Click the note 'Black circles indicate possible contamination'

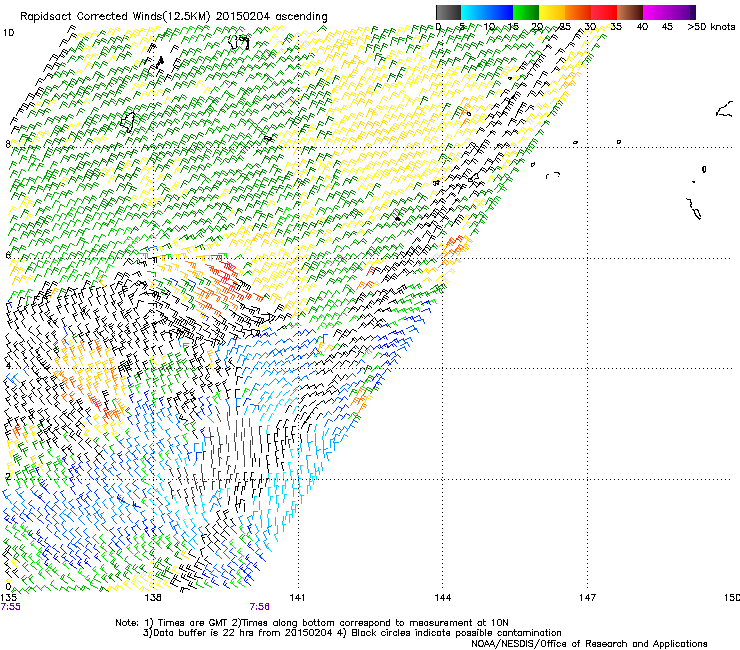[x=456, y=633]
